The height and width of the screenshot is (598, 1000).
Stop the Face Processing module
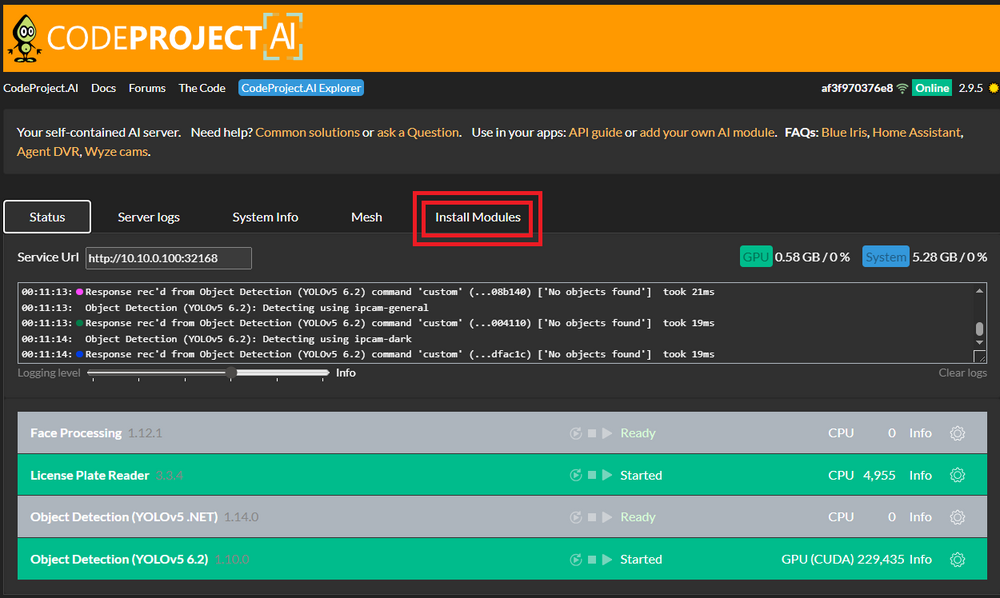pos(592,434)
